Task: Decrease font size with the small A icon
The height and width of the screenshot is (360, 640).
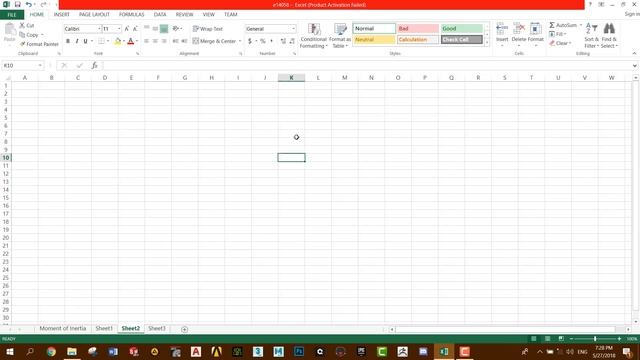Action: 135,29
